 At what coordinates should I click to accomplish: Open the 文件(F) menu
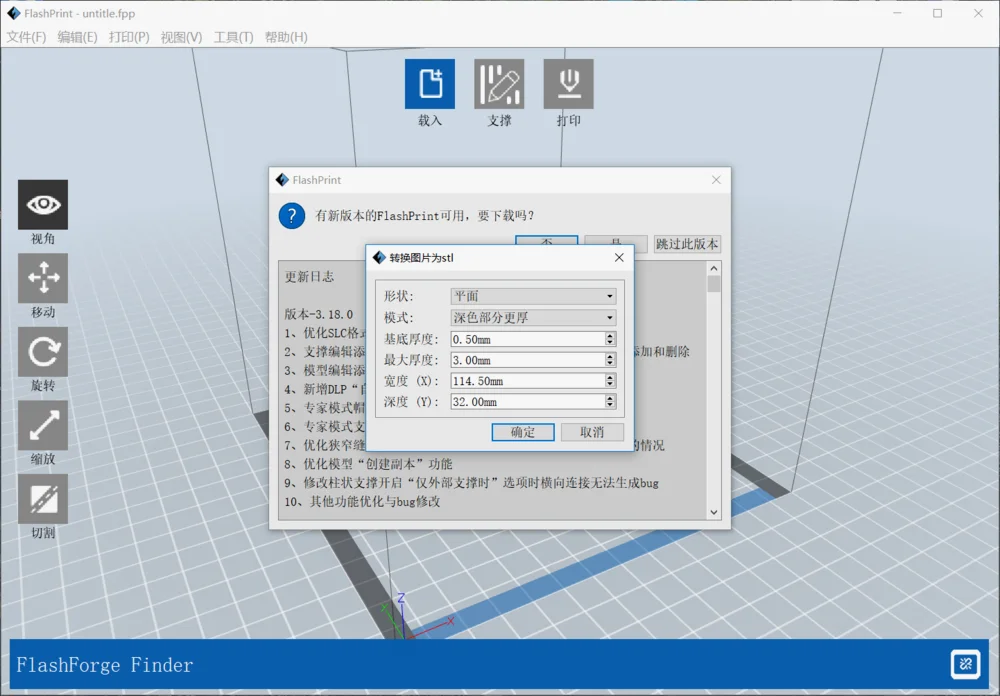point(26,37)
